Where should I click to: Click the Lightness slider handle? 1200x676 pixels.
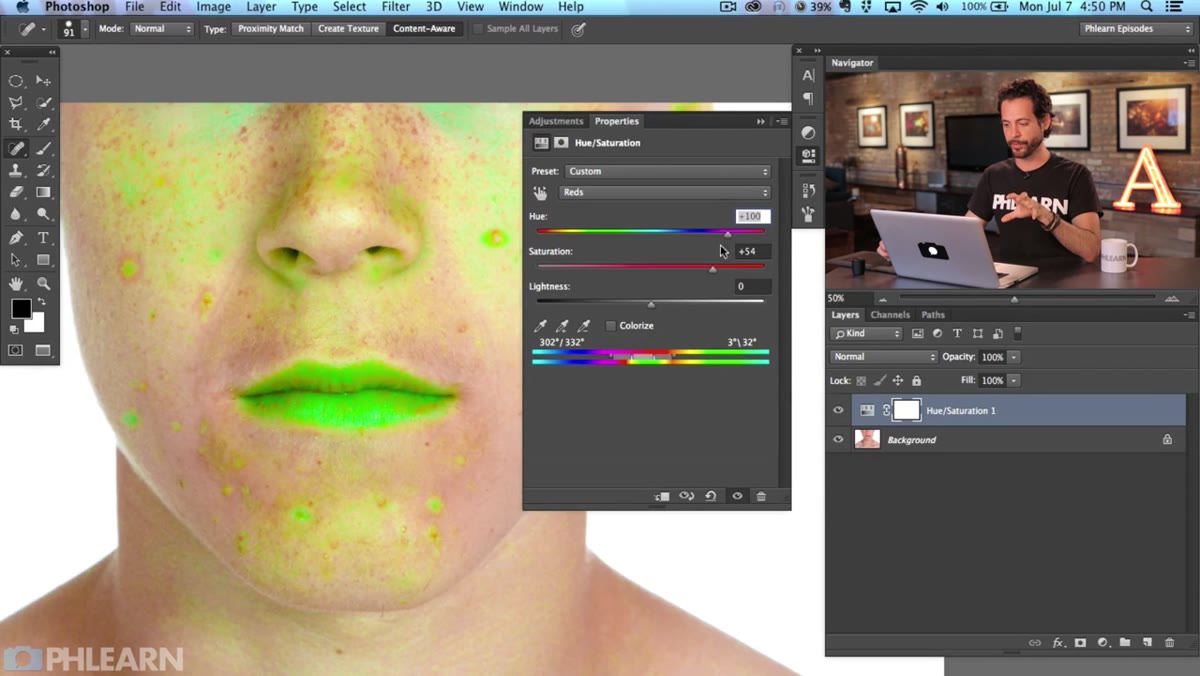651,304
